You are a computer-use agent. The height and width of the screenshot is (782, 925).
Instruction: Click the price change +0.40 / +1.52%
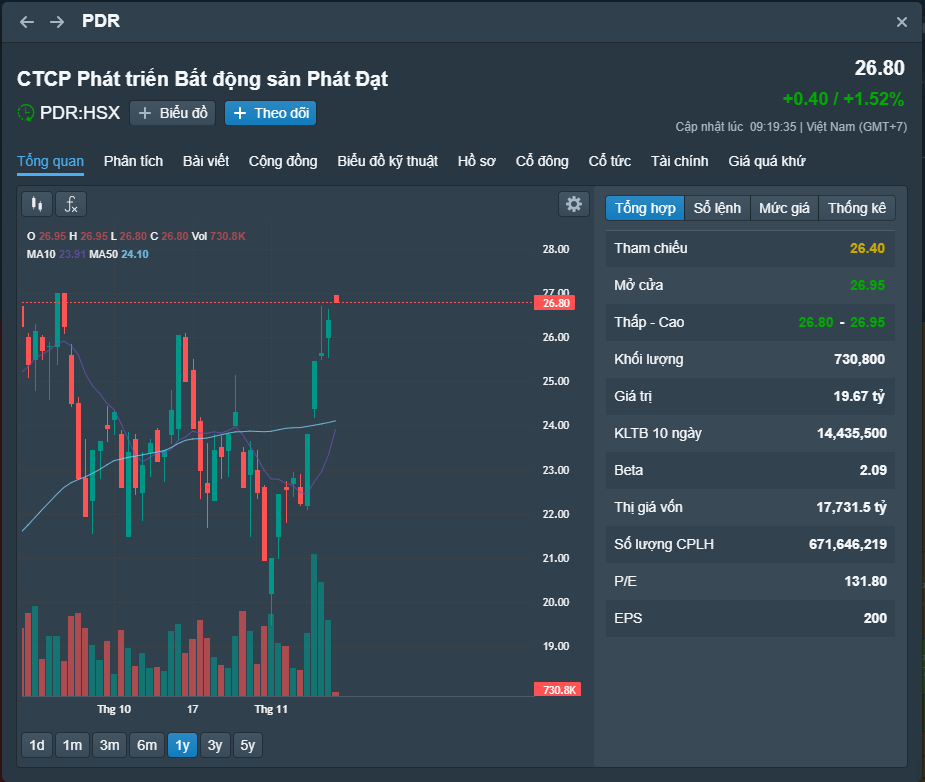[x=843, y=98]
